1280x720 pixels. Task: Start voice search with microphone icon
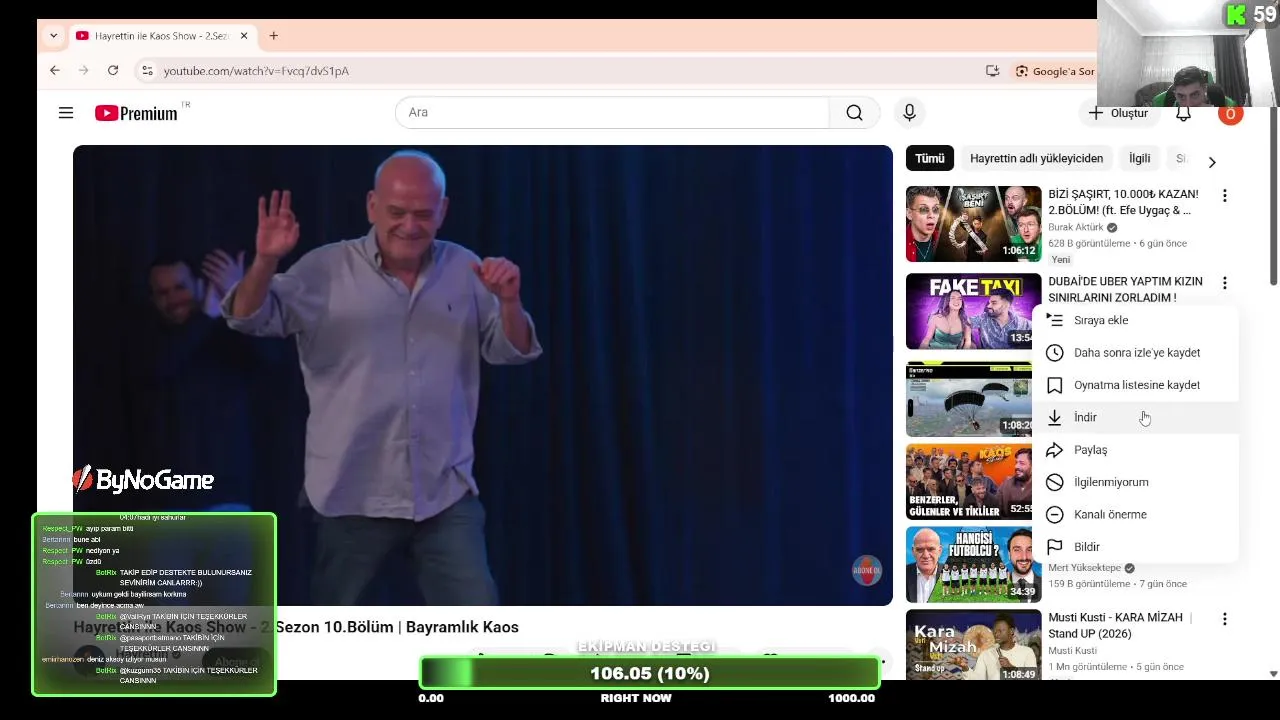[909, 113]
